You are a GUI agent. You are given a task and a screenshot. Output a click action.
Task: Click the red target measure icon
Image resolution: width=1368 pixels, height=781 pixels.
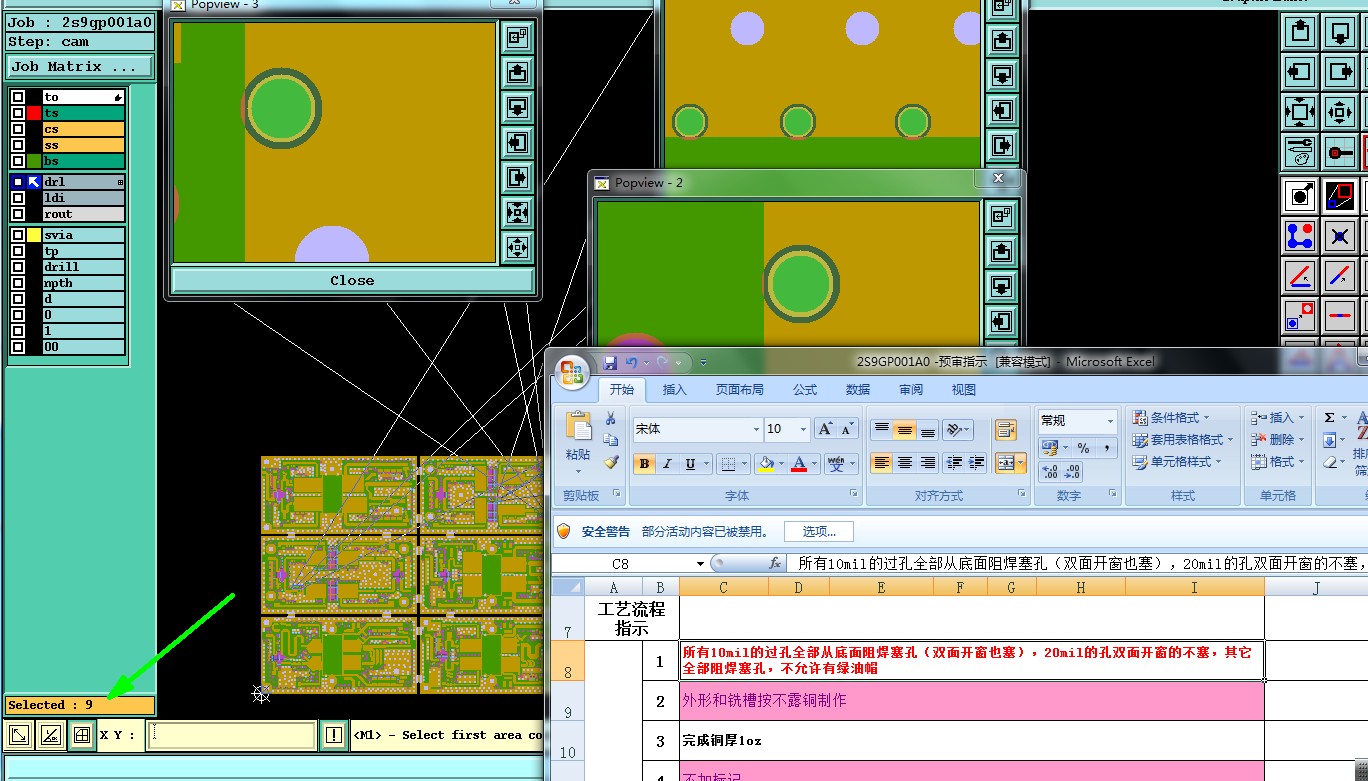click(x=1339, y=152)
